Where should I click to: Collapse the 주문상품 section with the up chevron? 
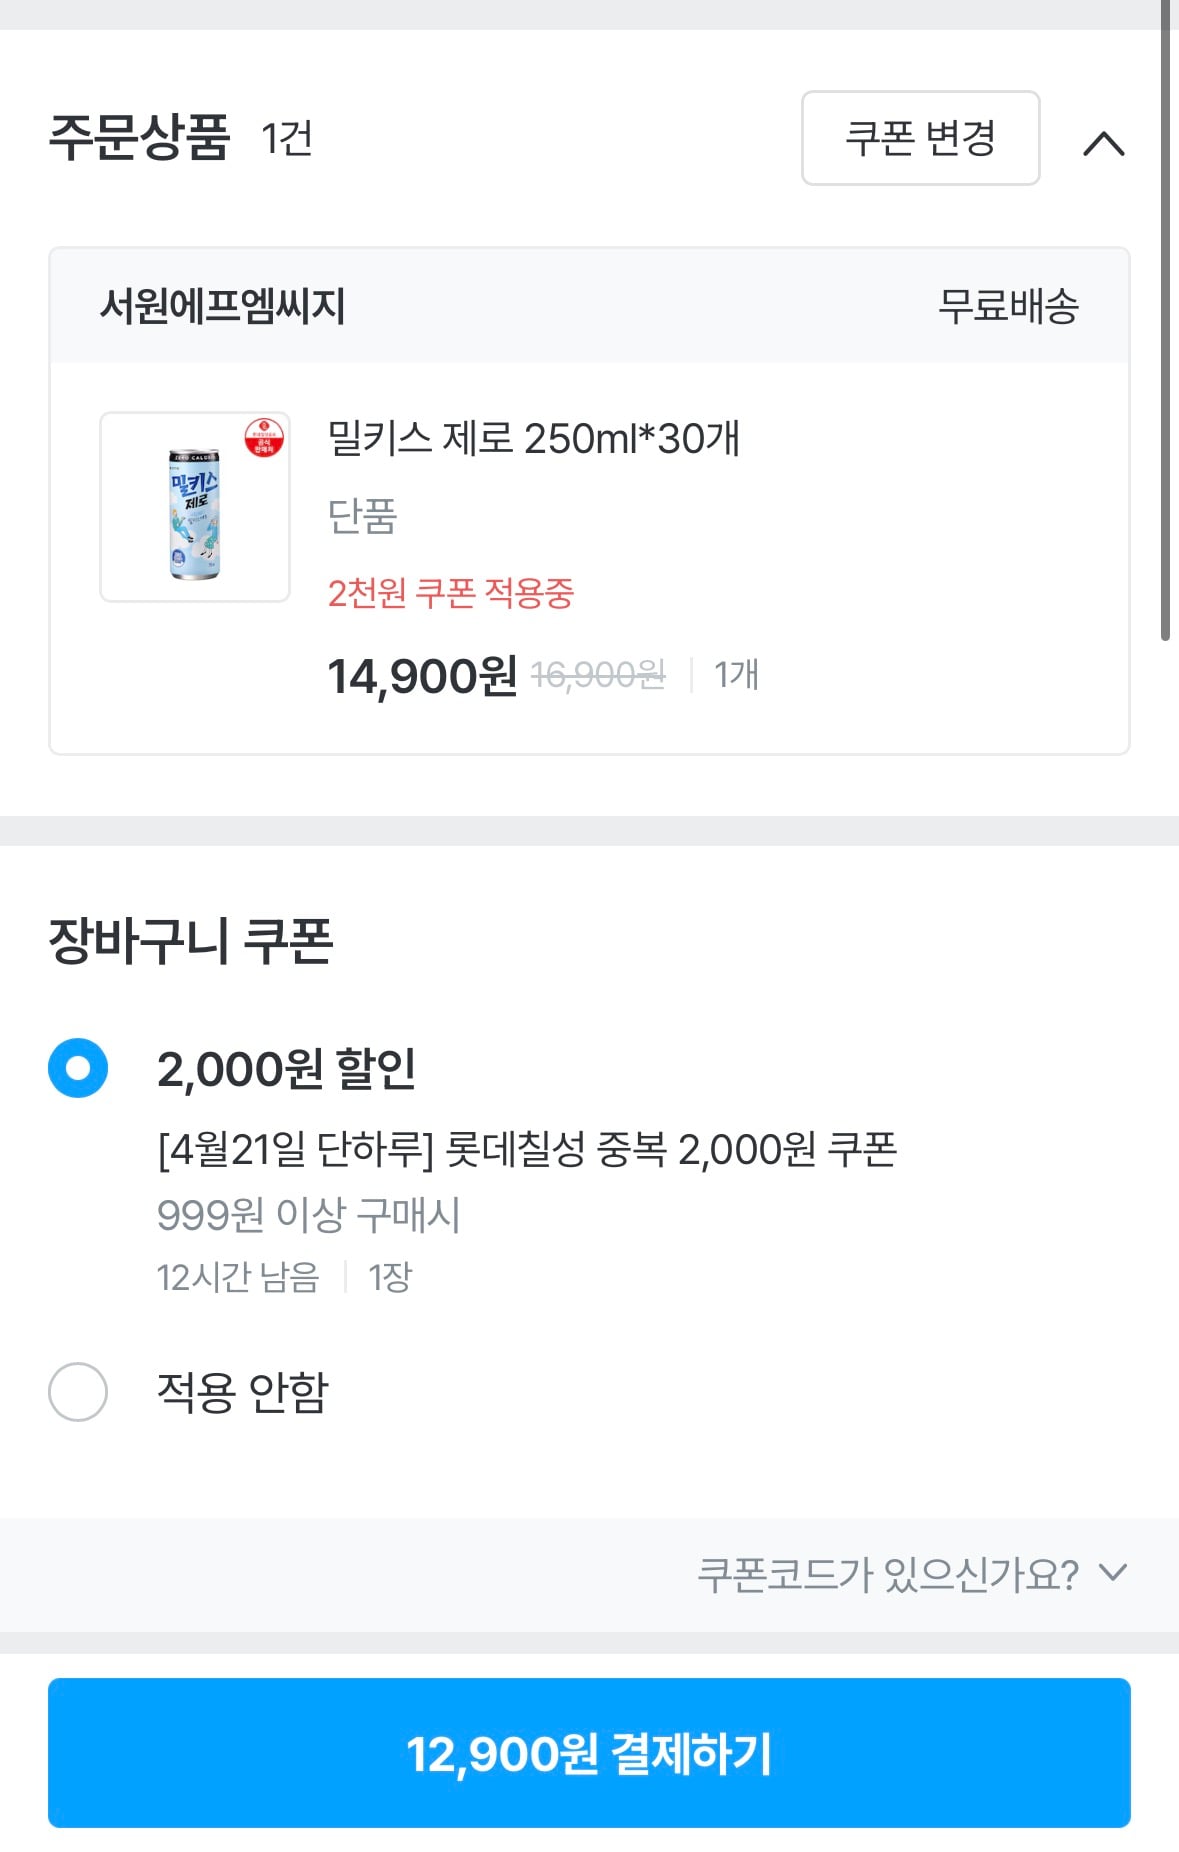[1103, 144]
